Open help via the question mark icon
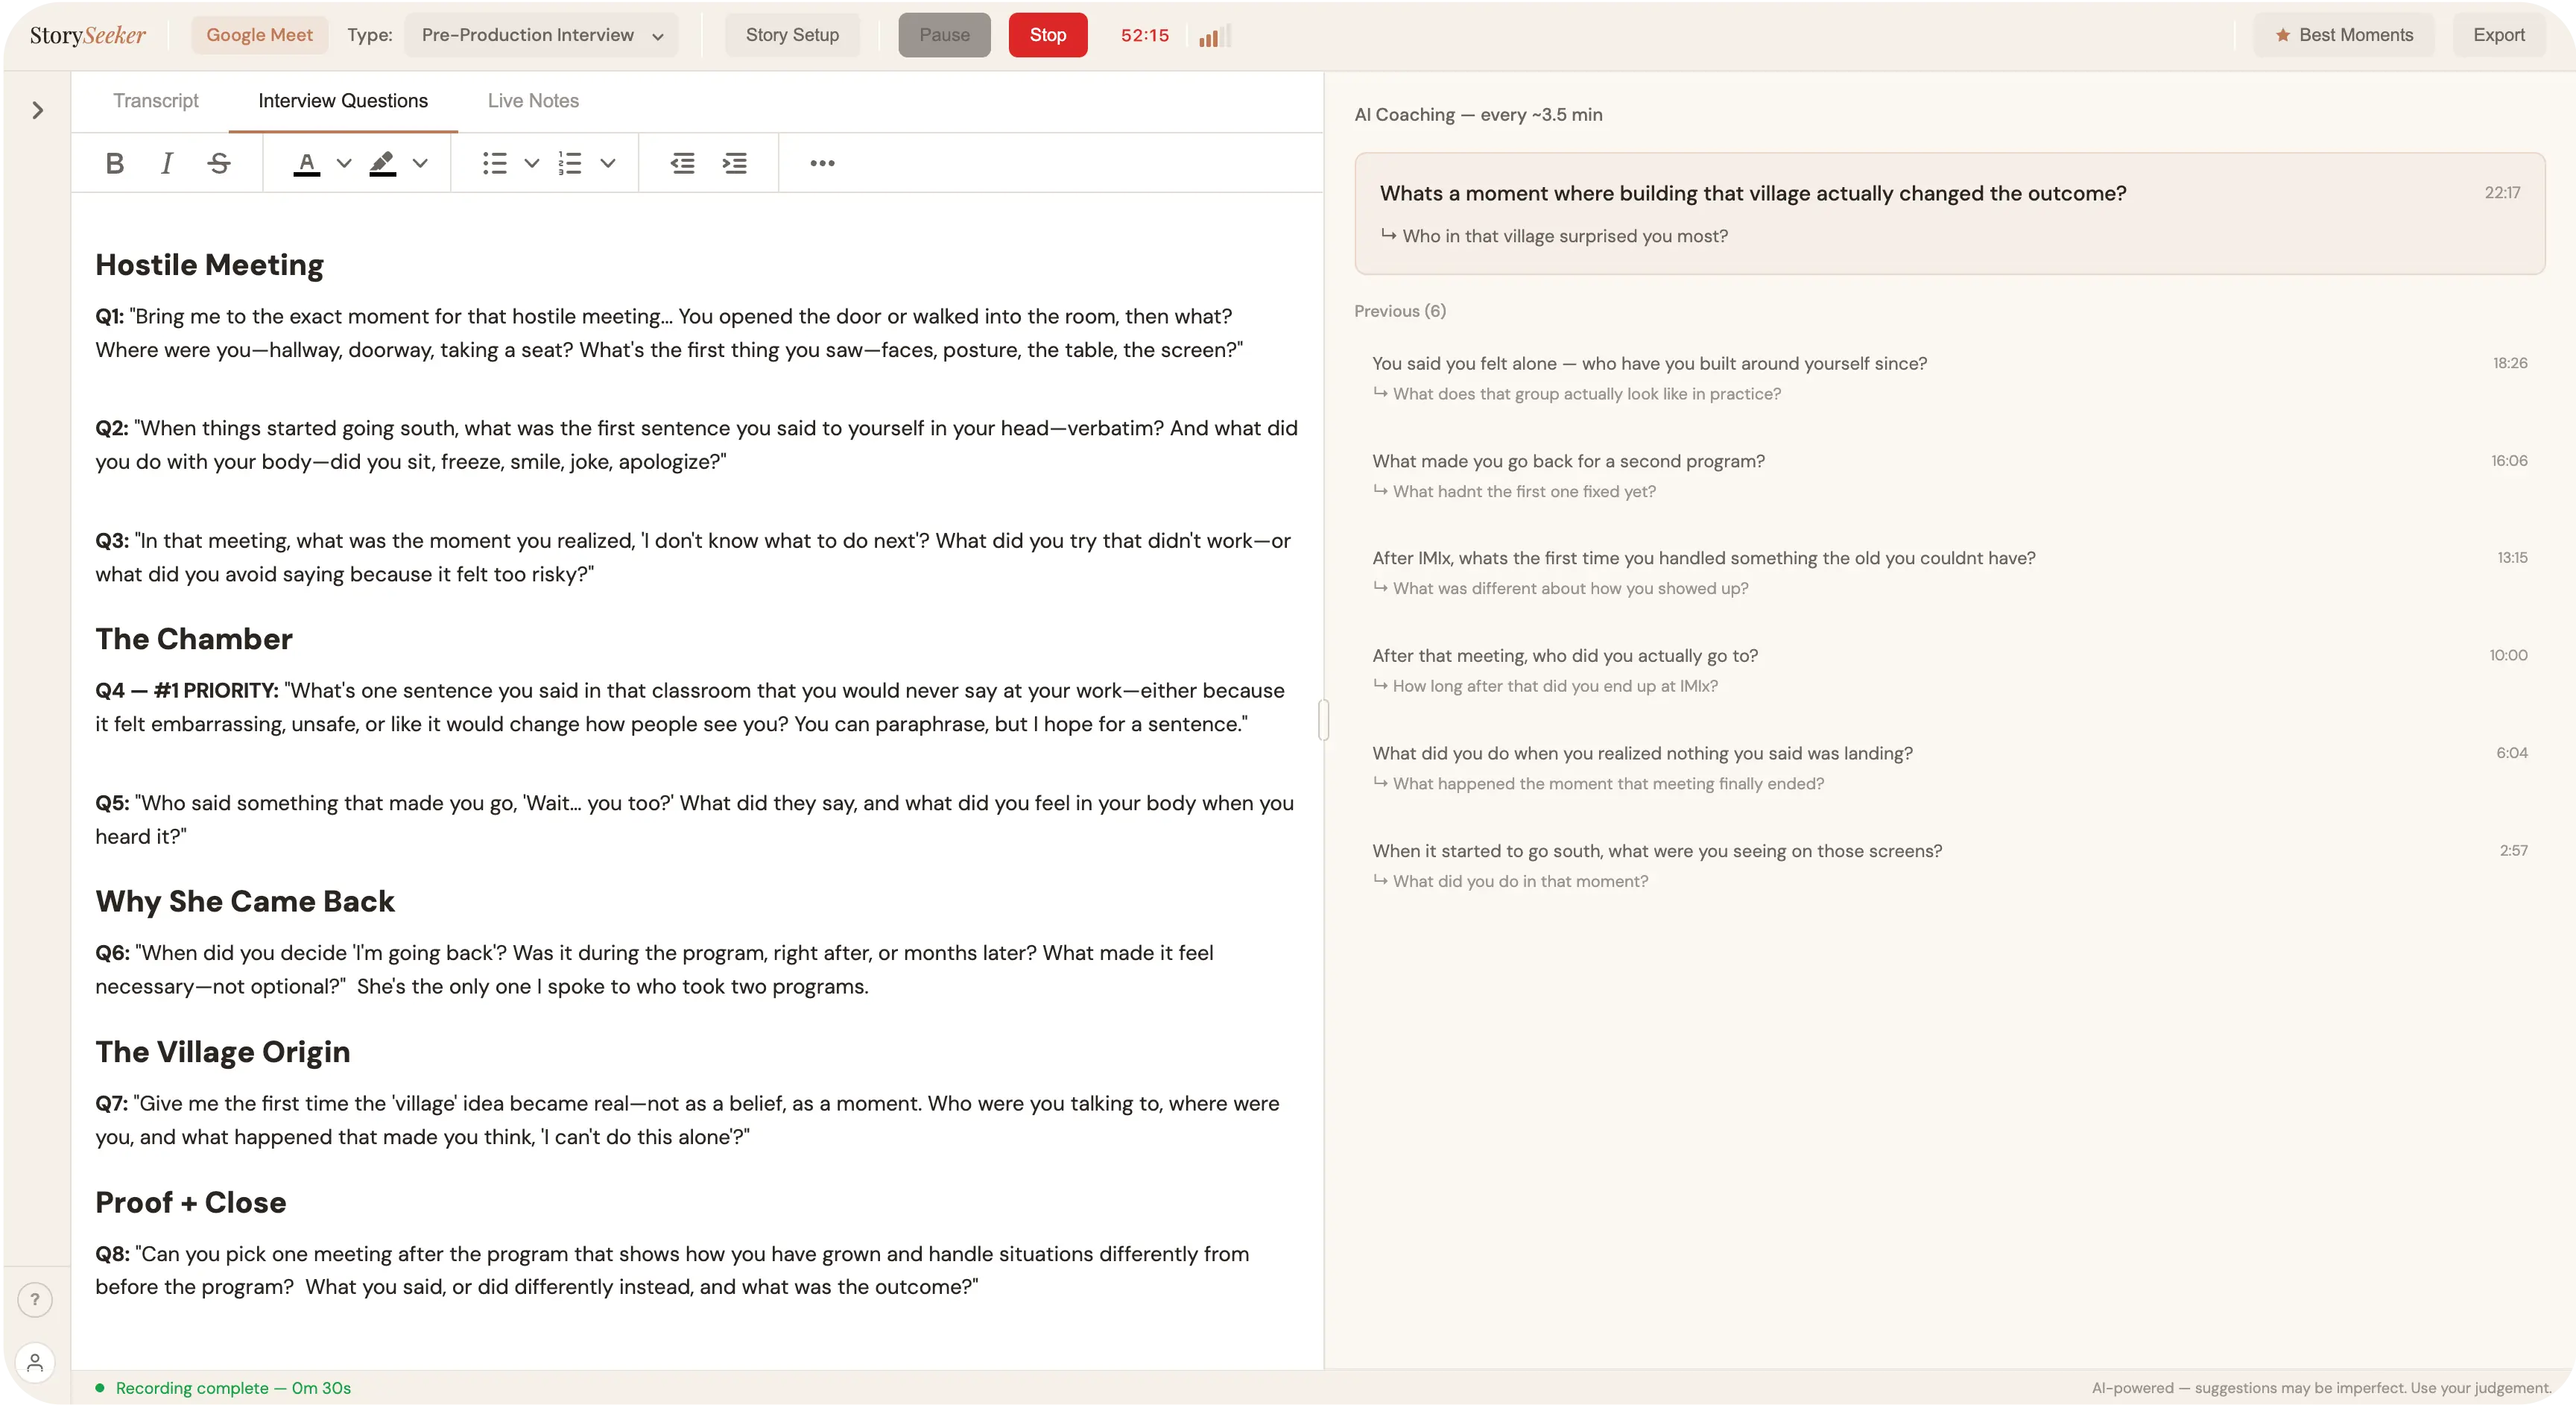The width and height of the screenshot is (2576, 1405). pos(35,1299)
